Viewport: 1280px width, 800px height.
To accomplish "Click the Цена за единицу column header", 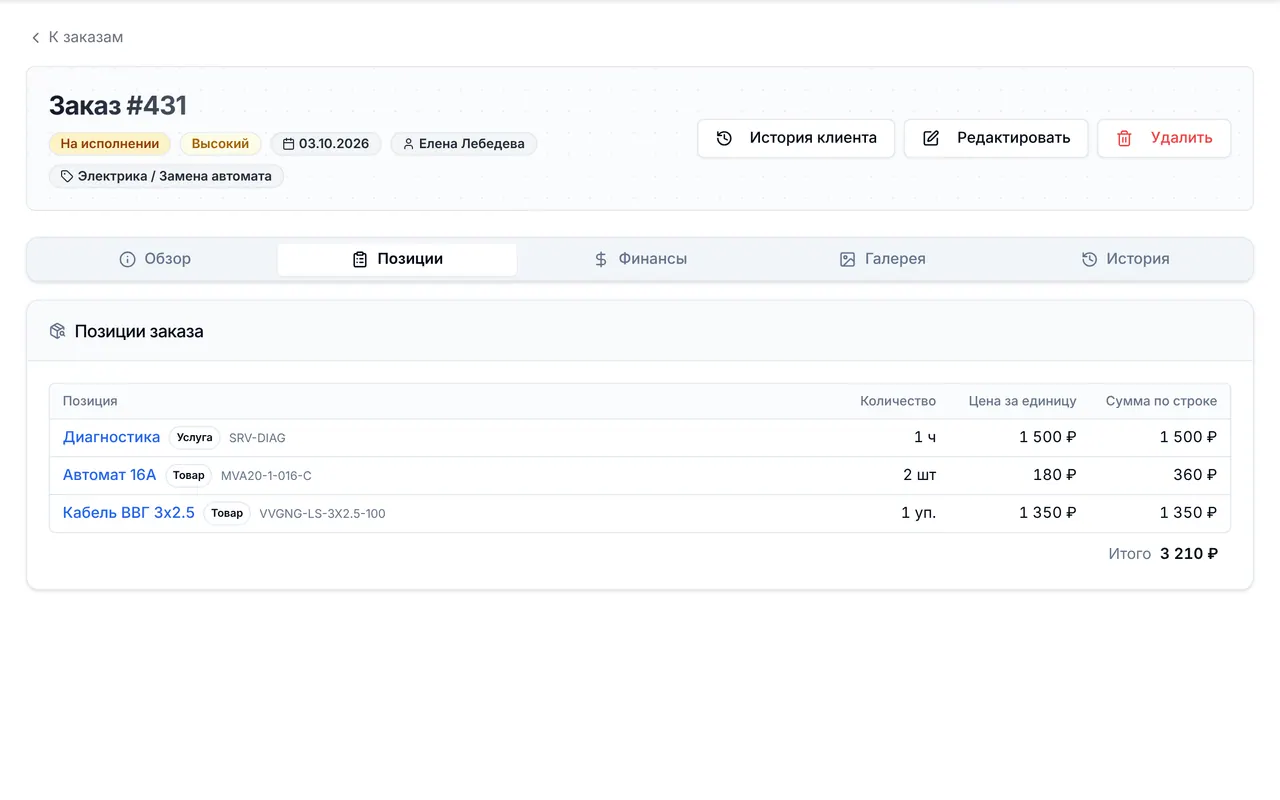I will [x=1023, y=401].
